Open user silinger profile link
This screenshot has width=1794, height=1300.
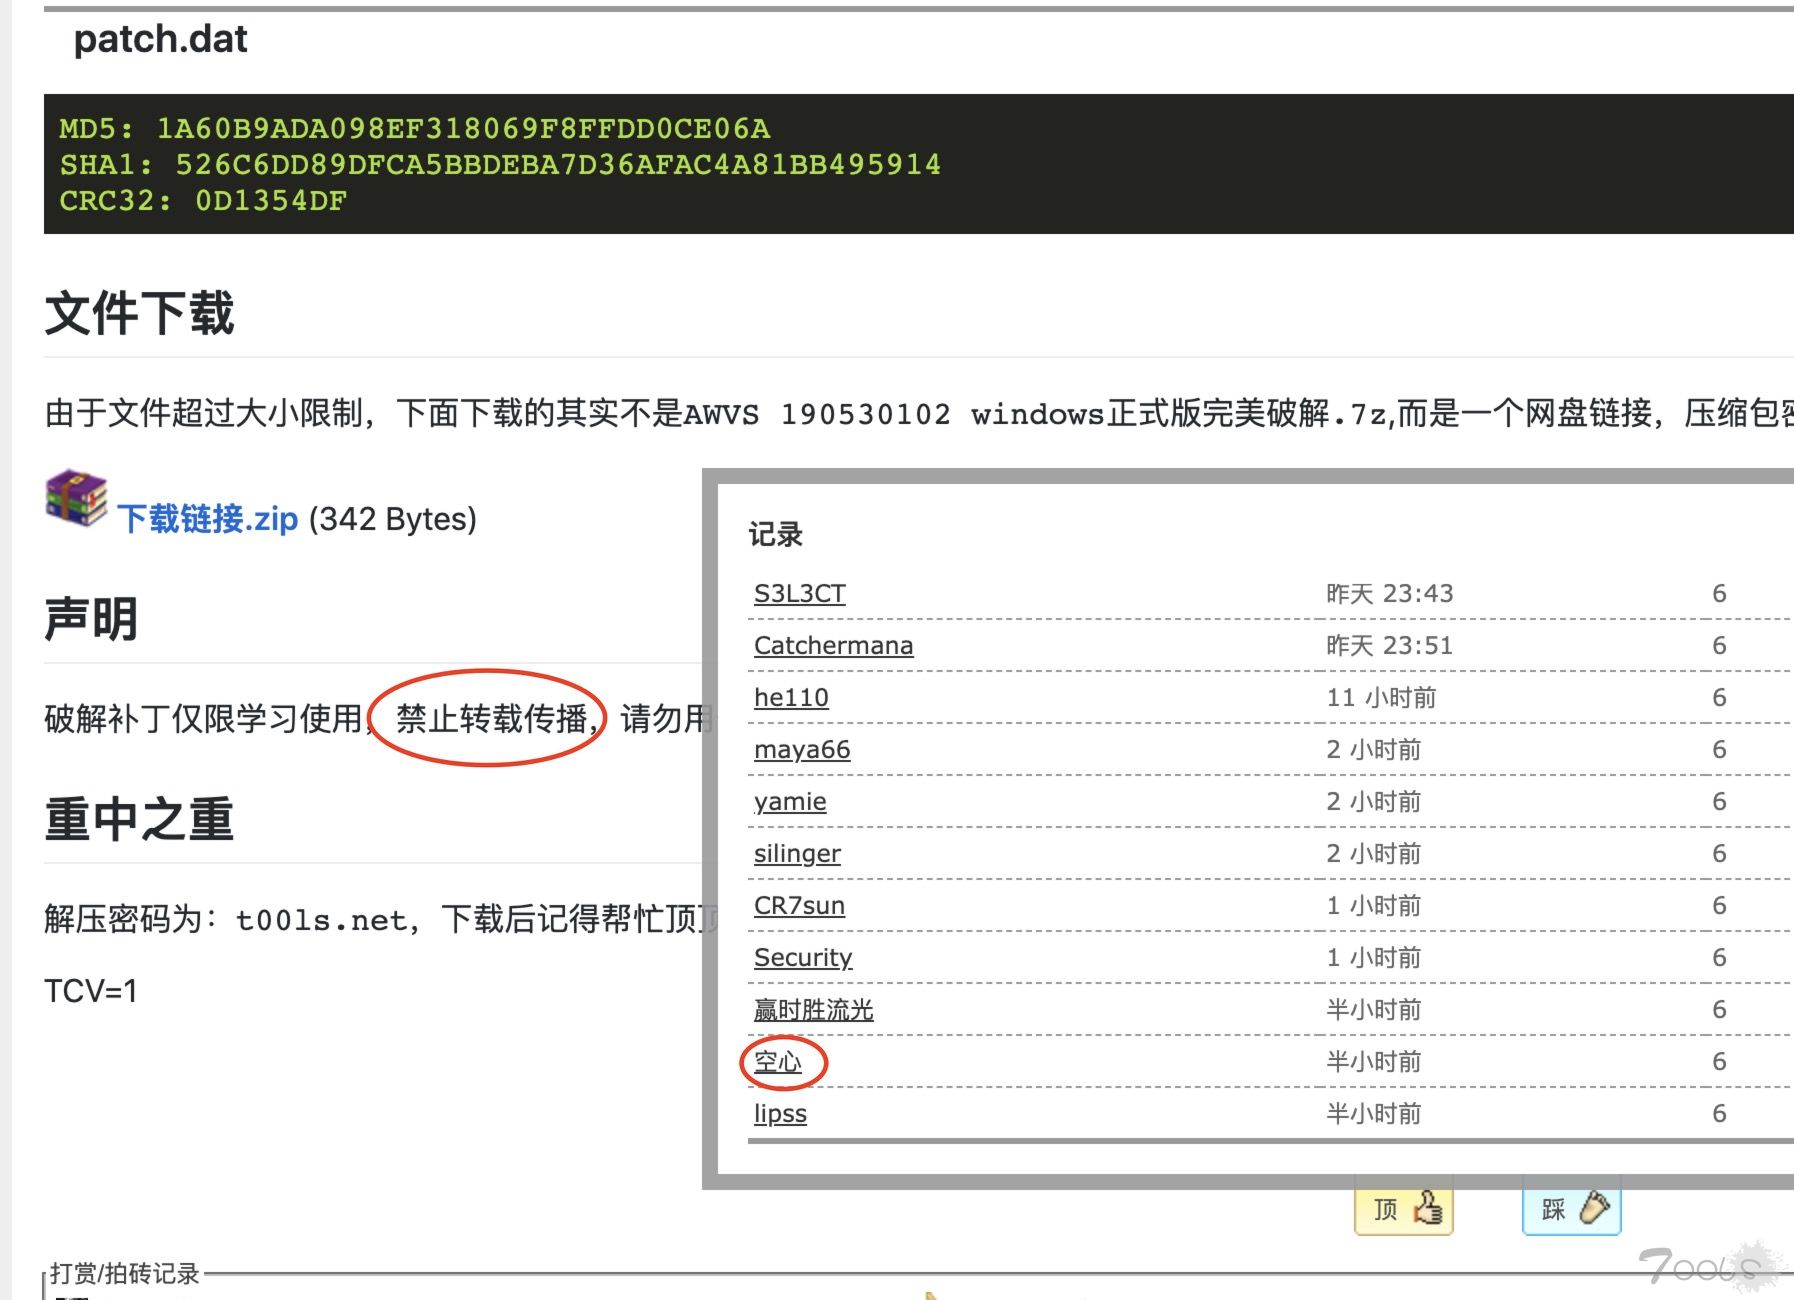(797, 854)
